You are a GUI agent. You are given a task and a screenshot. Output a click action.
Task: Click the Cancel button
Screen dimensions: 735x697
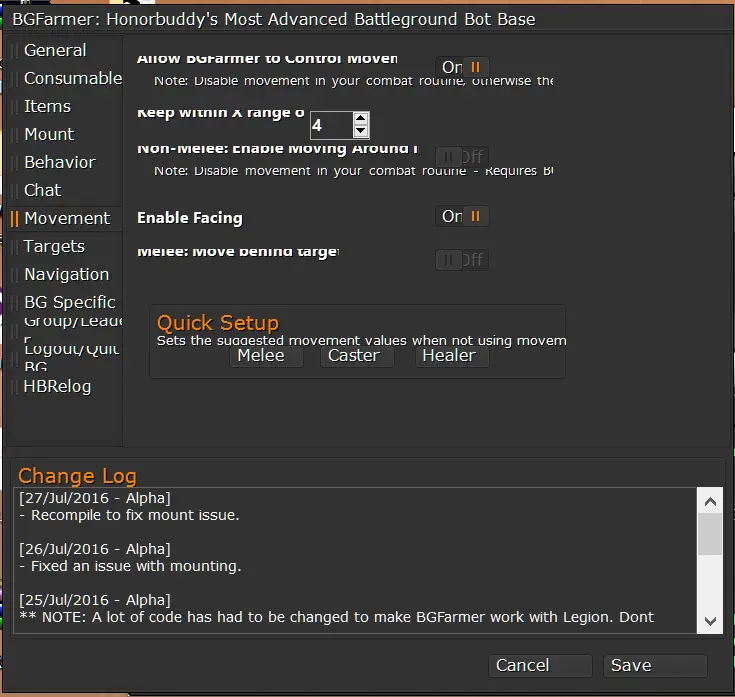click(540, 666)
